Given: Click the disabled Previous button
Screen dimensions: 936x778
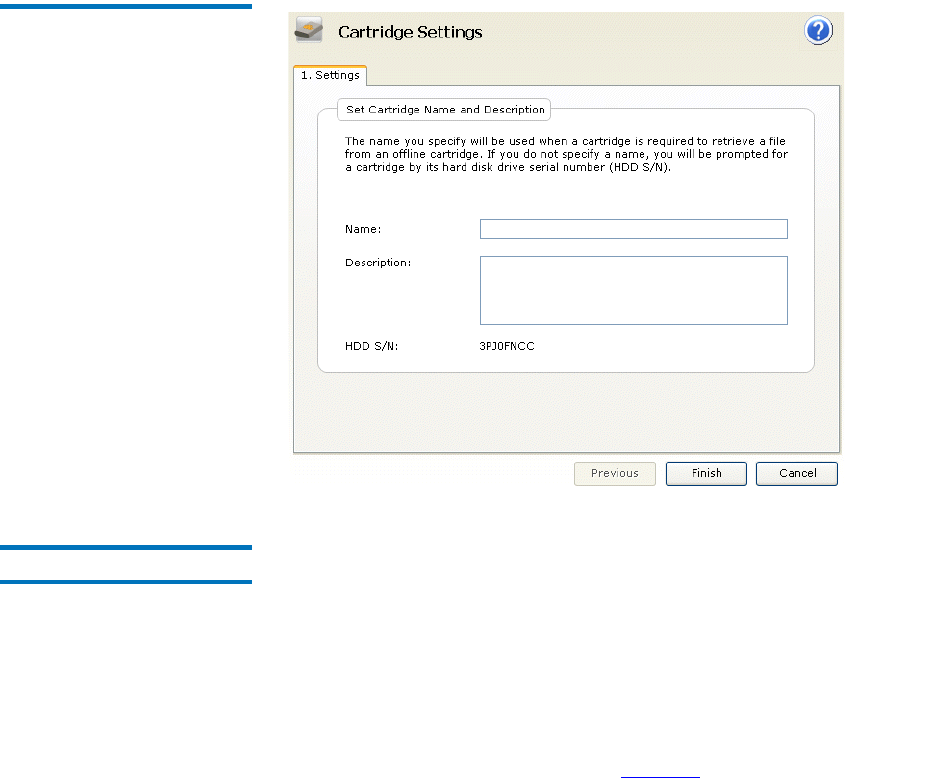Looking at the screenshot, I should [614, 473].
